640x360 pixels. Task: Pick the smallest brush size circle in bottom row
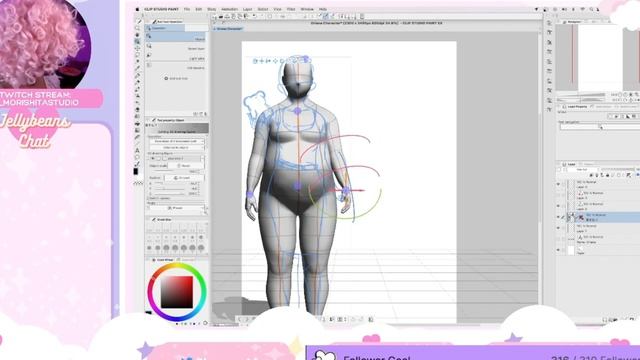pyautogui.click(x=149, y=247)
